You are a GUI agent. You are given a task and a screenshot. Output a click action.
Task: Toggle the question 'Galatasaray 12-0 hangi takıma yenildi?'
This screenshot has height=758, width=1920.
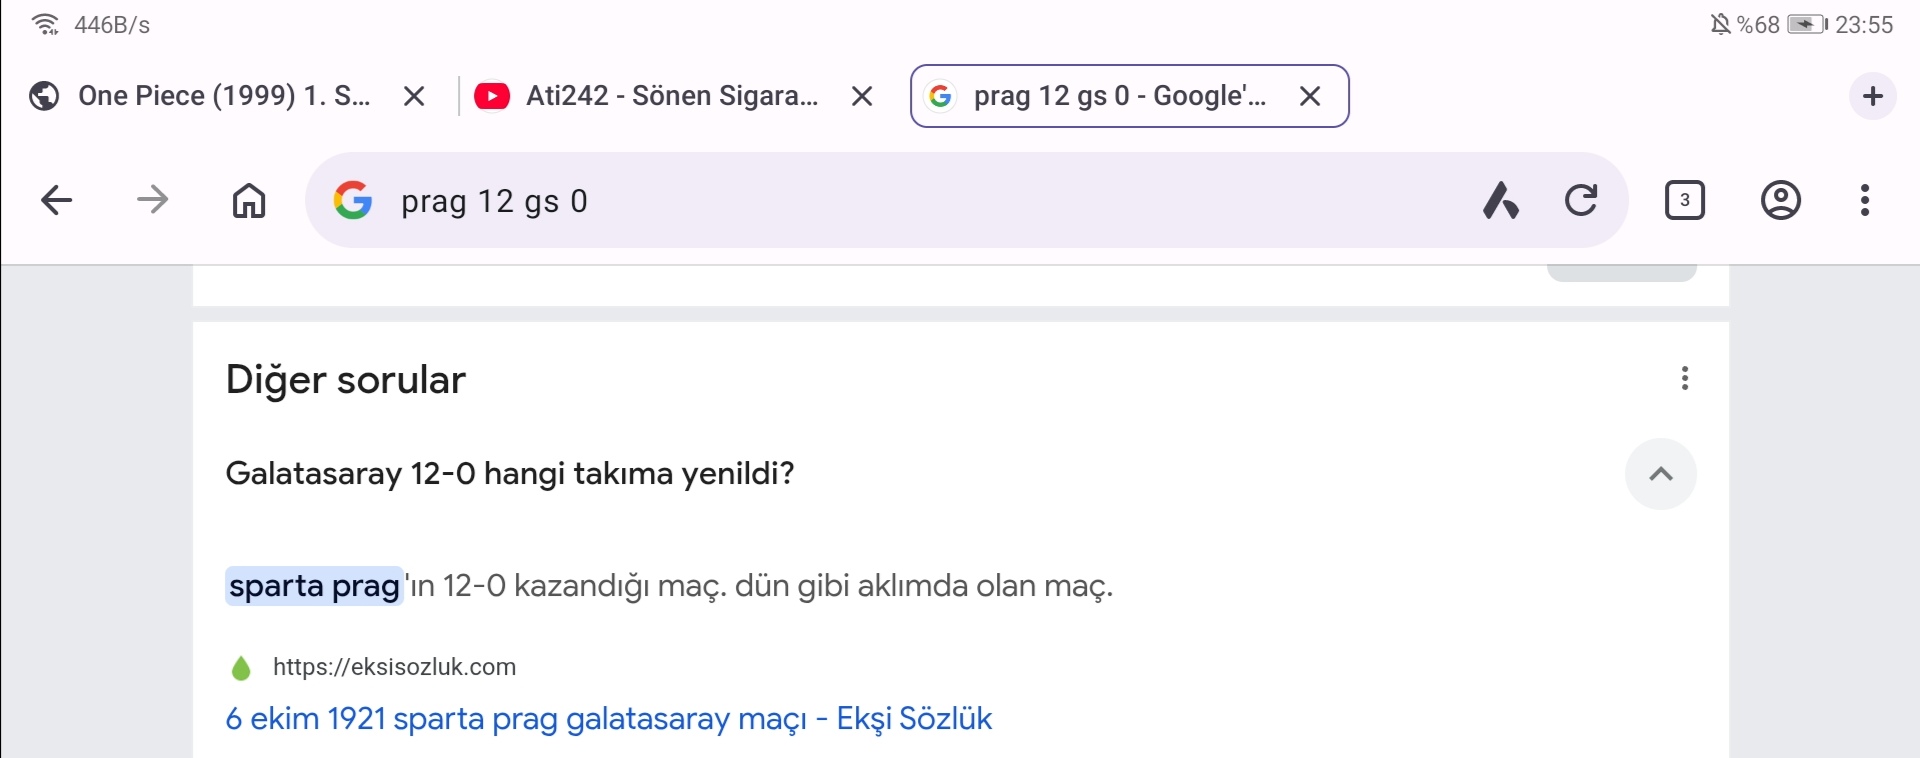click(510, 473)
